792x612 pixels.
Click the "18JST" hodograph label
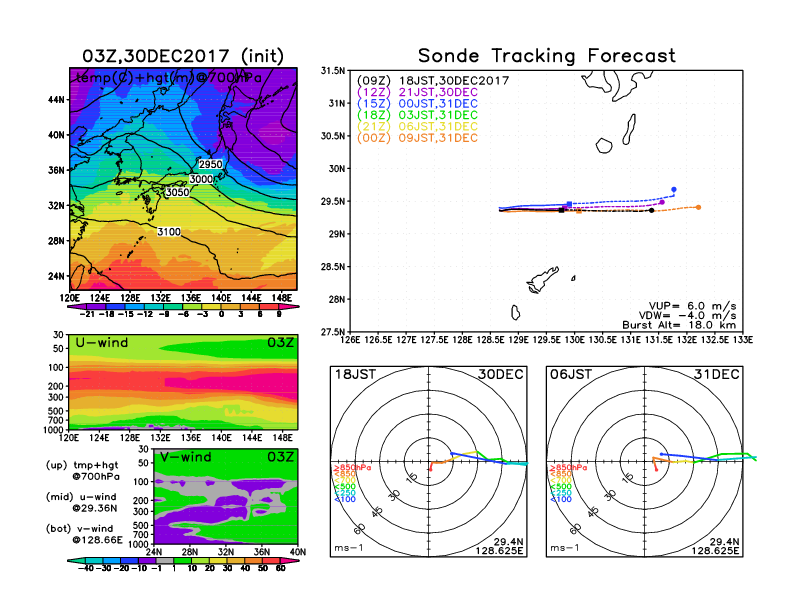tap(356, 375)
